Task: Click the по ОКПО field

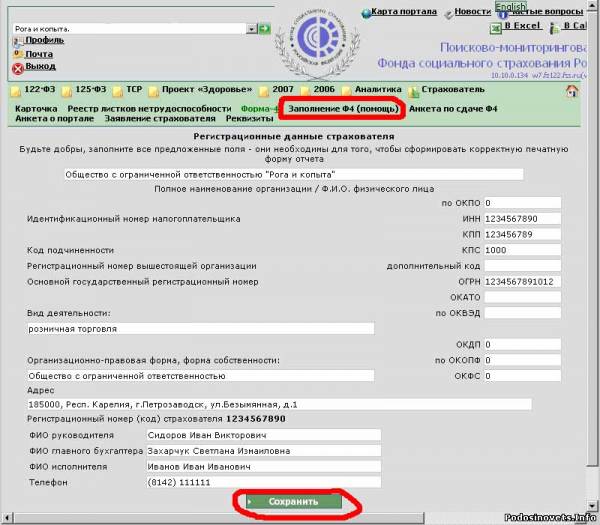Action: point(523,203)
